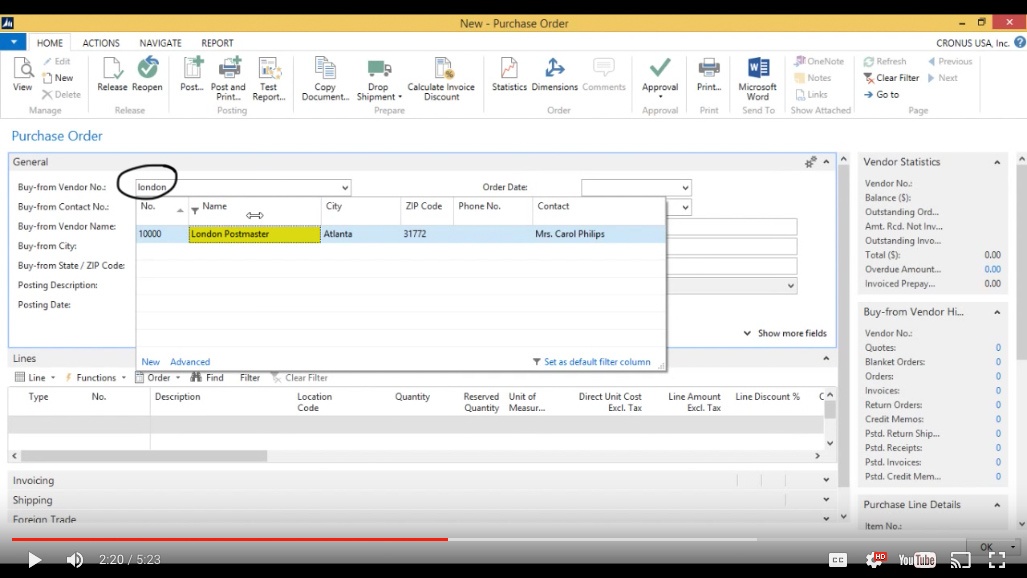This screenshot has width=1027, height=578.
Task: Click Find in the Lines toolbar
Action: pos(207,377)
